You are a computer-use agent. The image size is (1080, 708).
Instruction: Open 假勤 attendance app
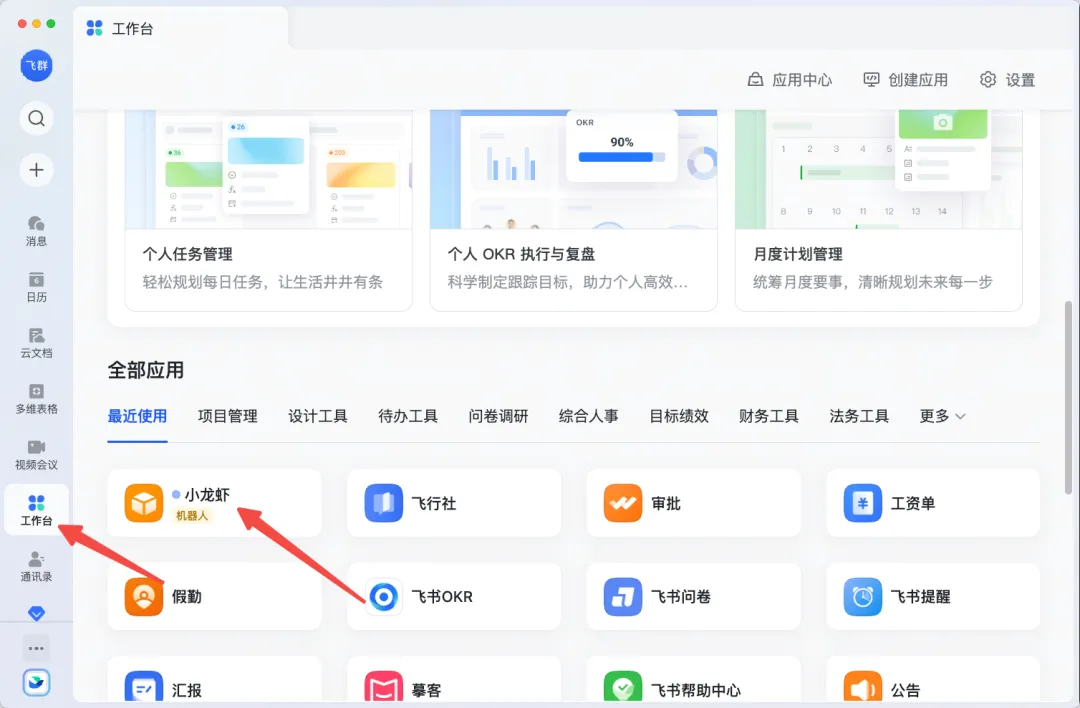214,596
